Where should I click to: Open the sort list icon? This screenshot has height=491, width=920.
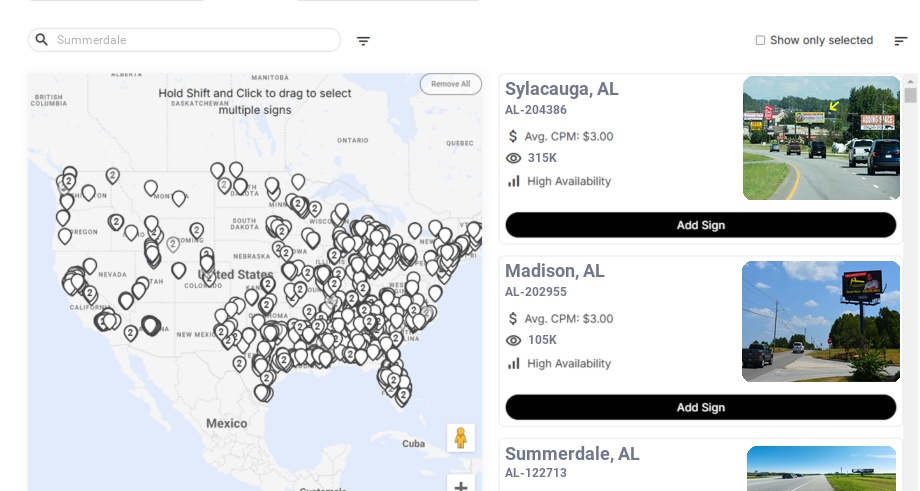coord(900,41)
